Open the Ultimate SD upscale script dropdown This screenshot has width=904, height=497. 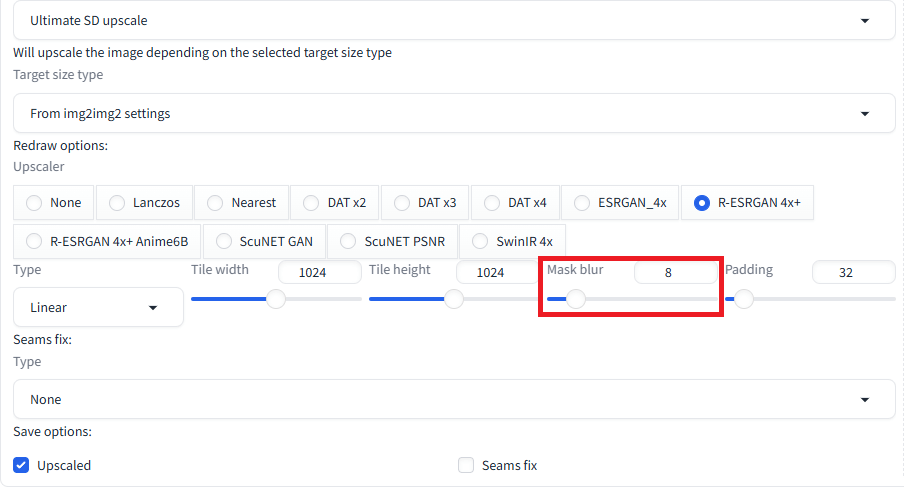pos(454,21)
